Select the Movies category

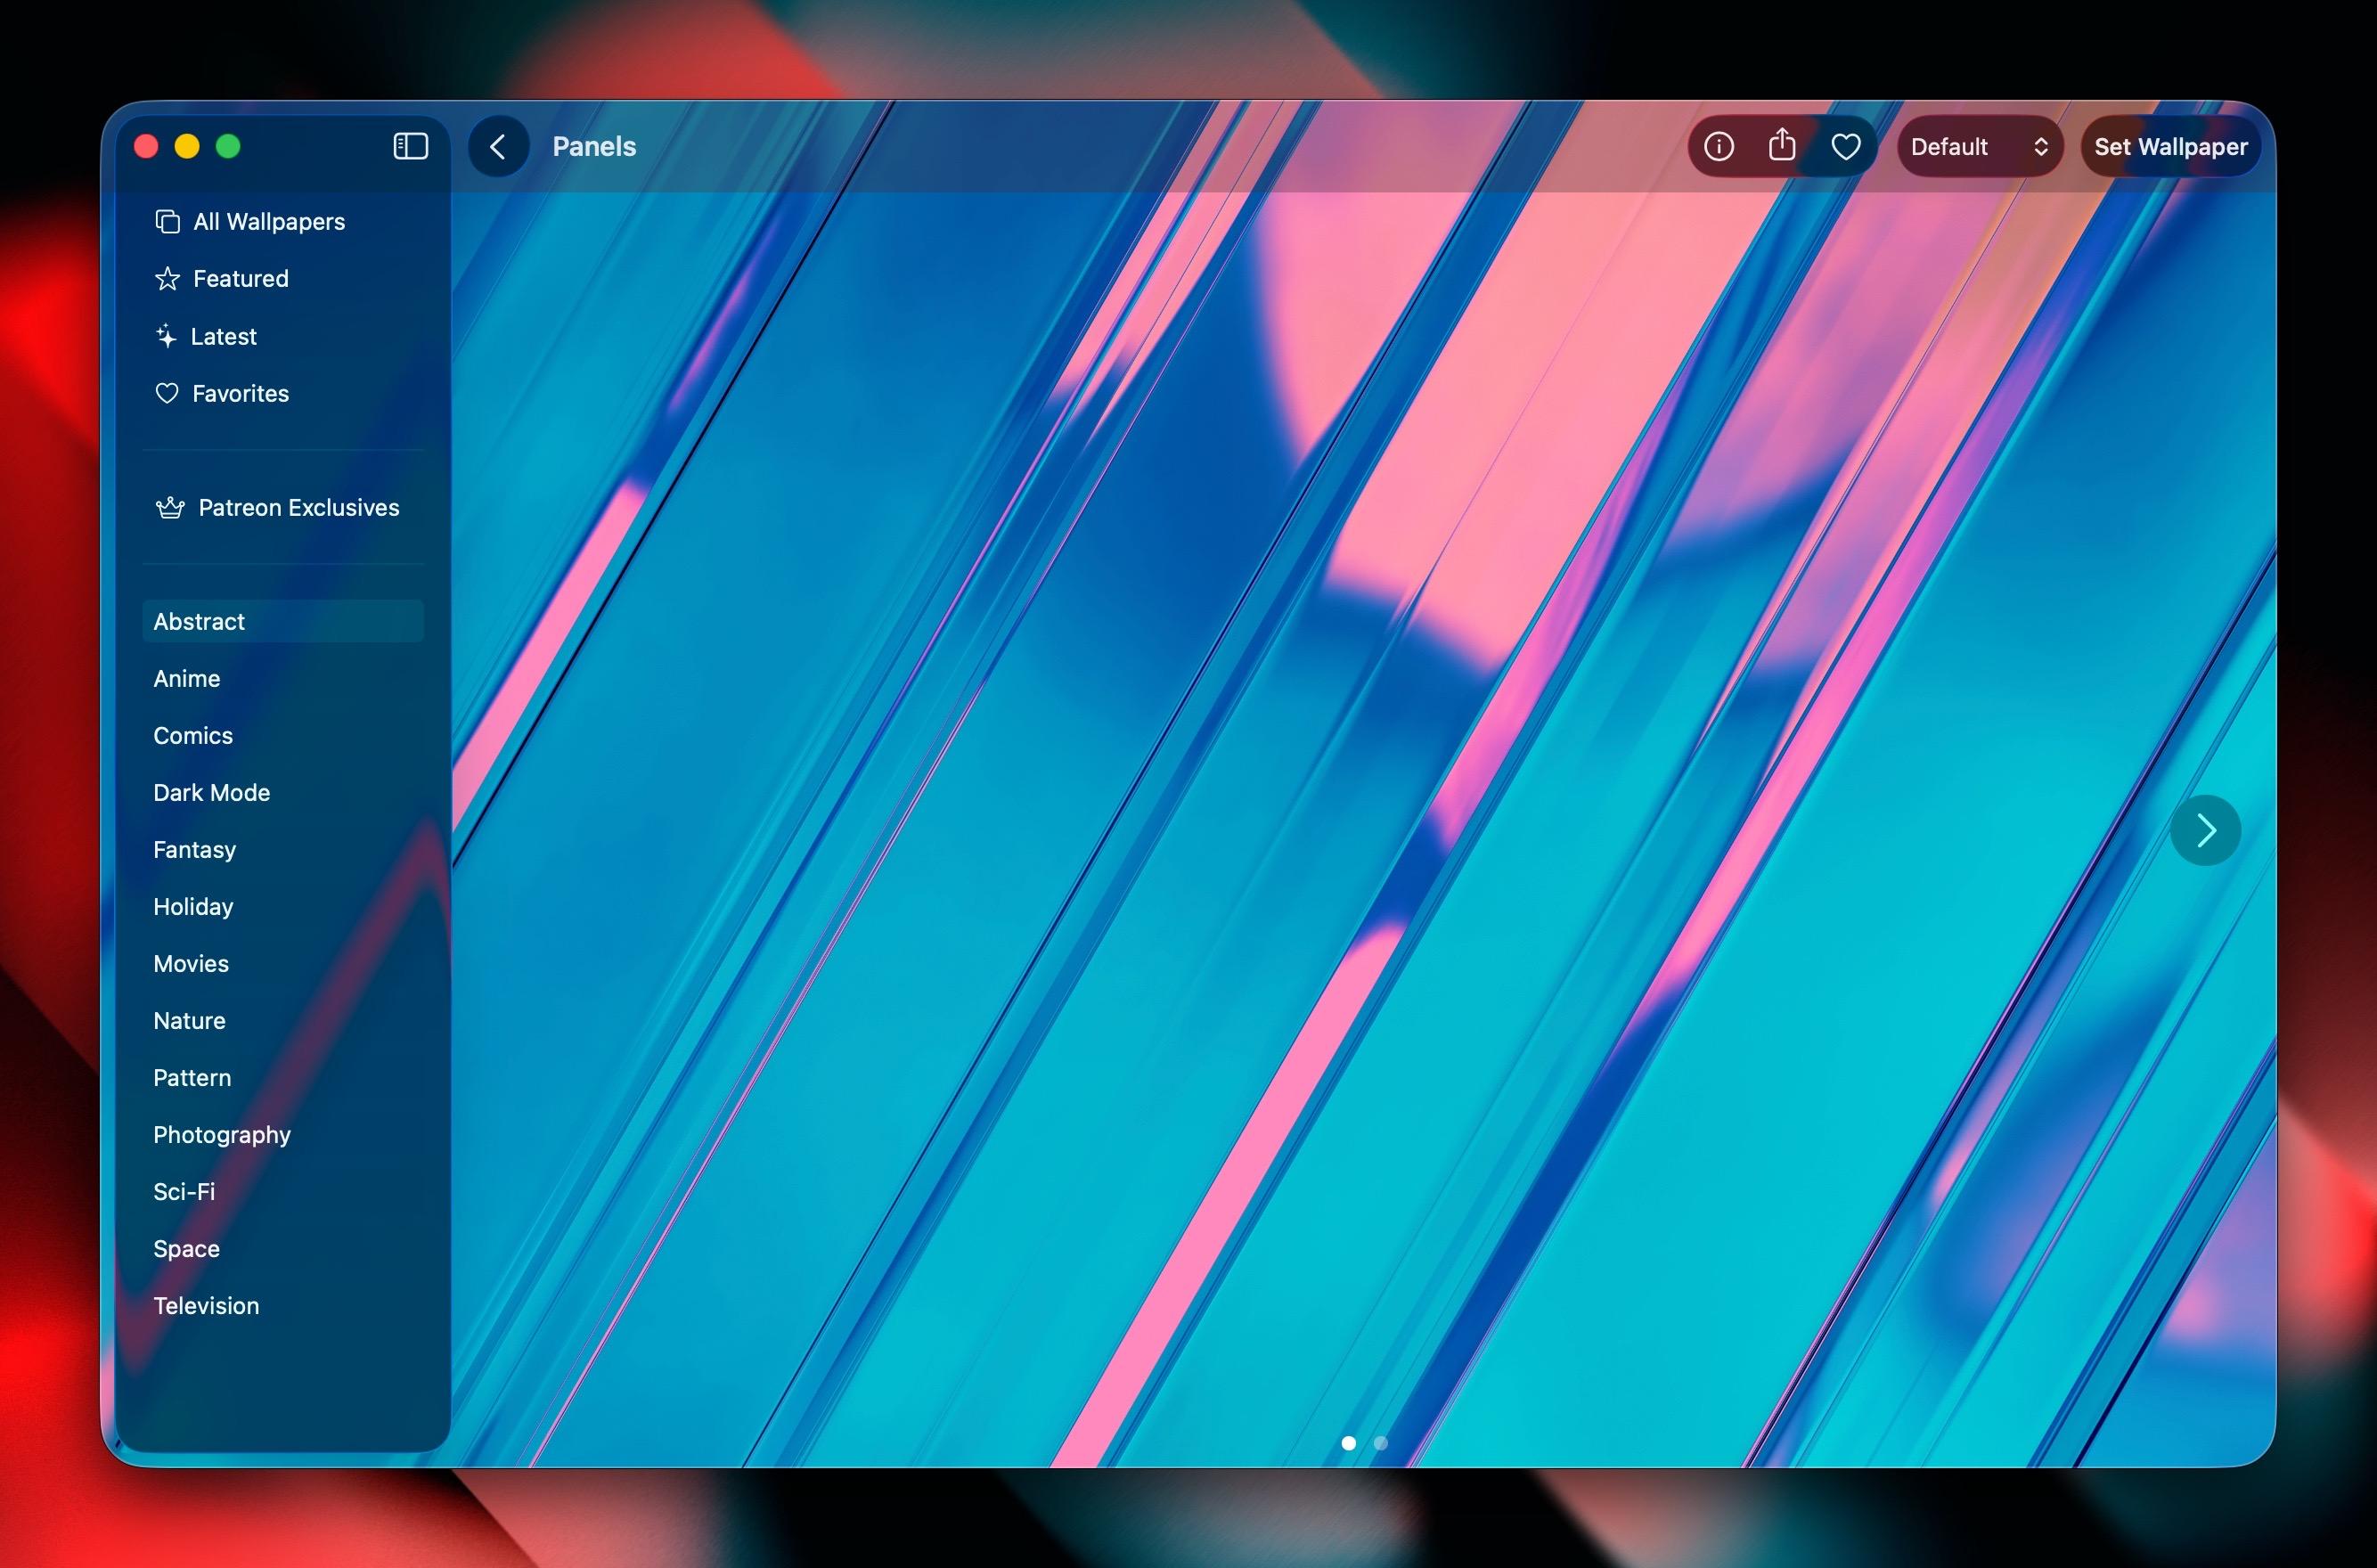283,963
